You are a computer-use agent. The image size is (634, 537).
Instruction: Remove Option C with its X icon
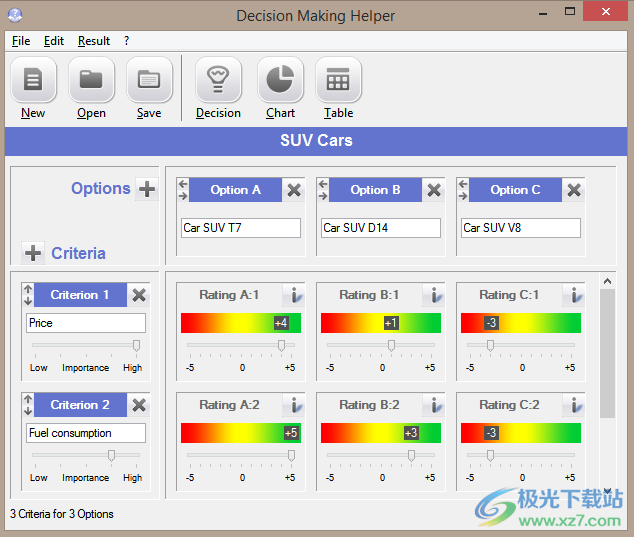pos(573,190)
